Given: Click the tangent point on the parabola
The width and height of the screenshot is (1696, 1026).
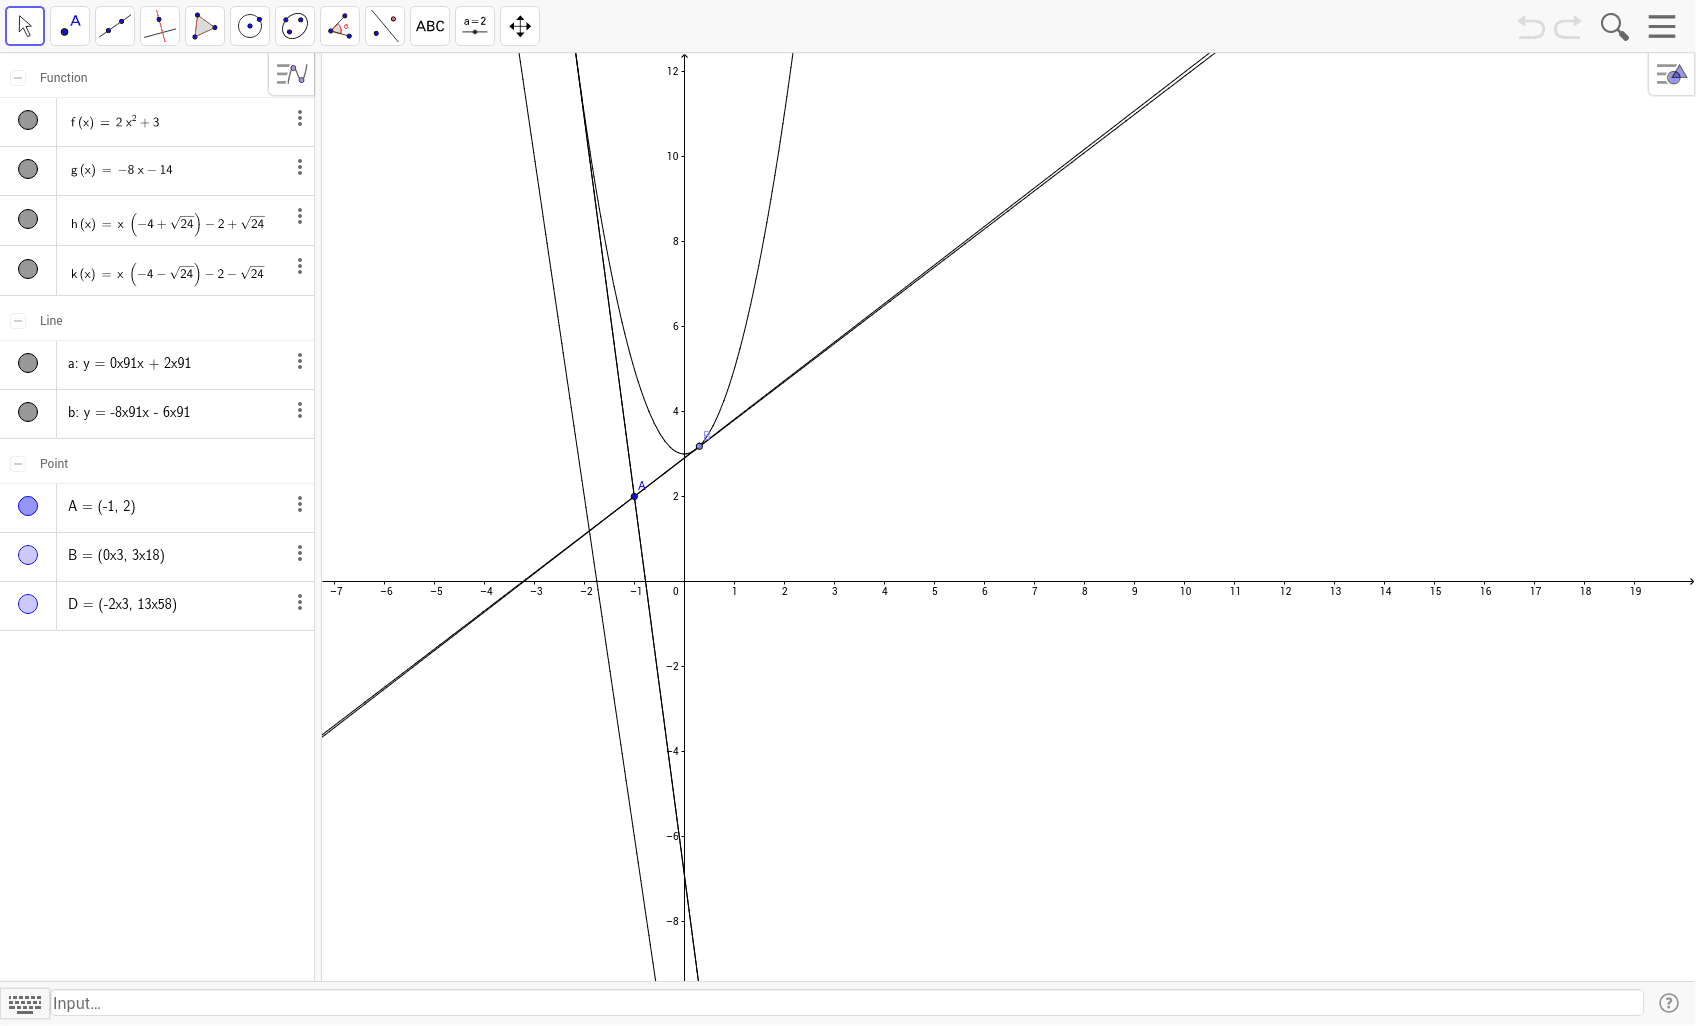Looking at the screenshot, I should coord(699,446).
